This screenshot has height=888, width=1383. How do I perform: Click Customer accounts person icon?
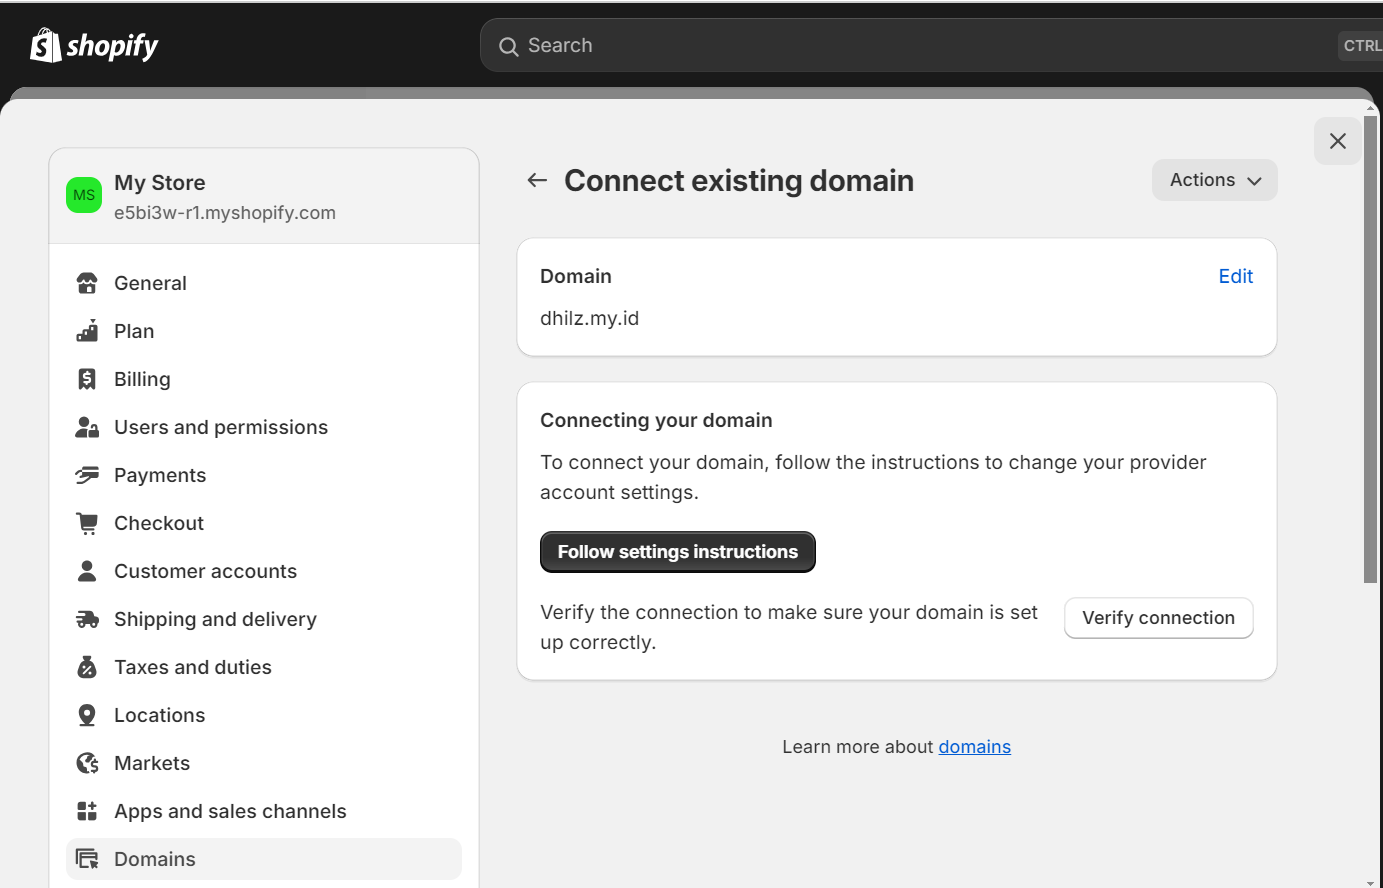[x=87, y=571]
